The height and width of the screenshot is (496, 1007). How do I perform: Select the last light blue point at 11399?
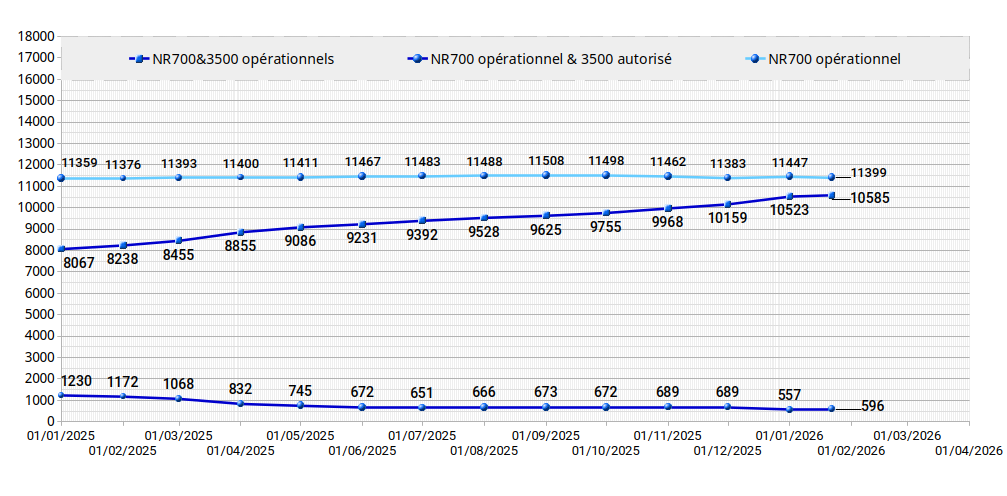[831, 178]
